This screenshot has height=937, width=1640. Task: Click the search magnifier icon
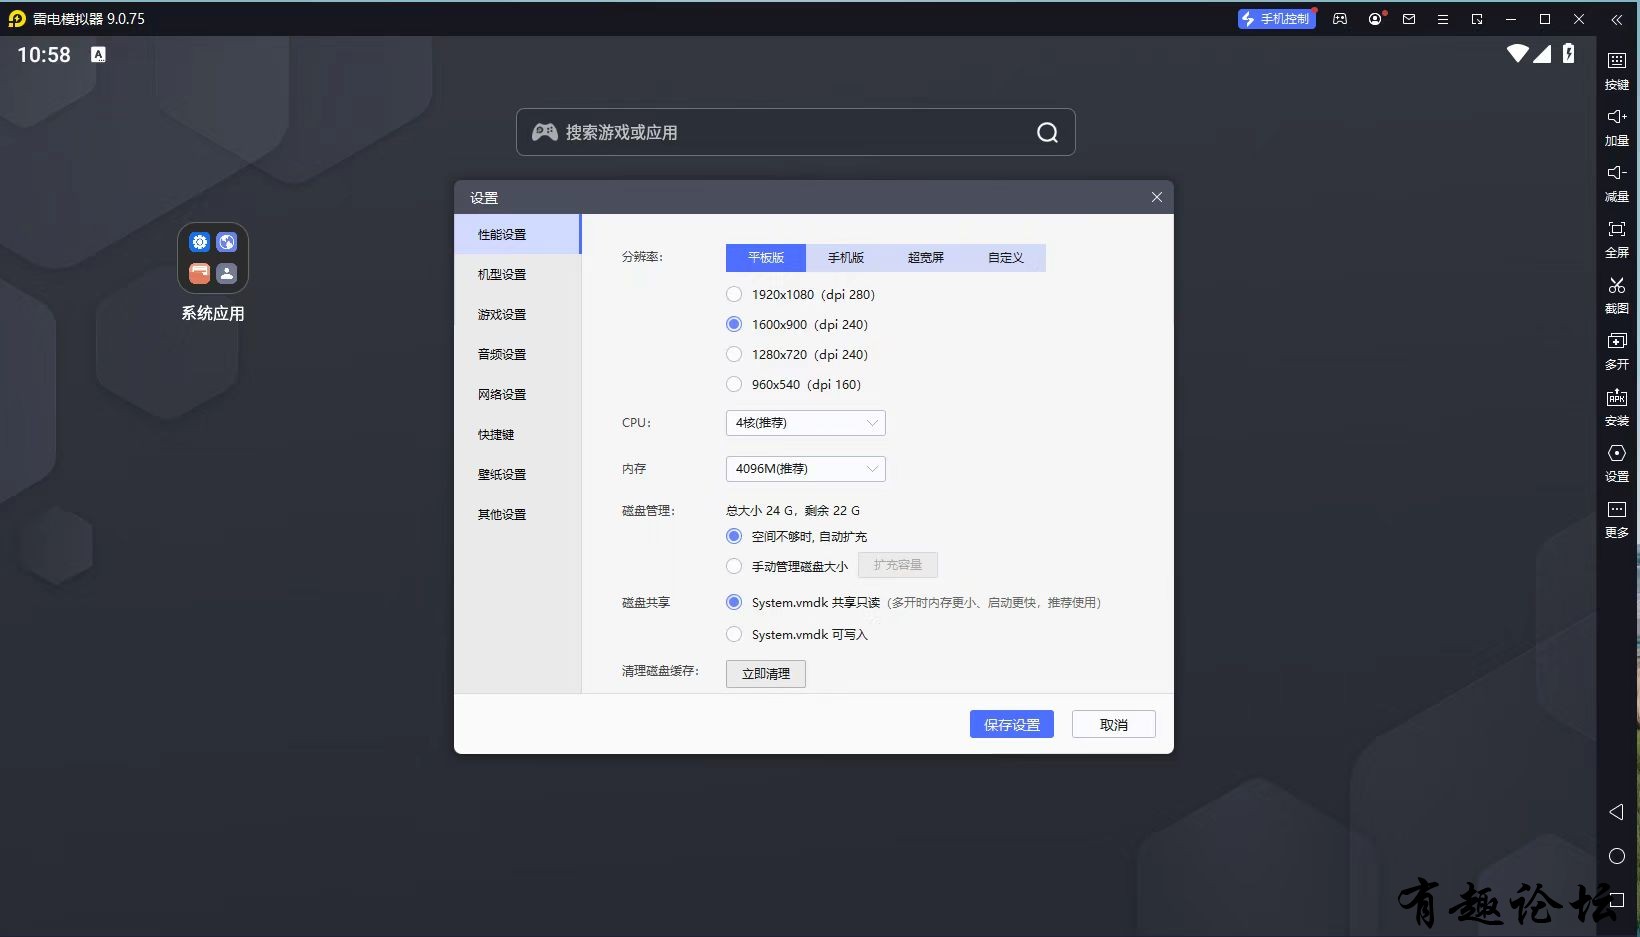tap(1047, 132)
